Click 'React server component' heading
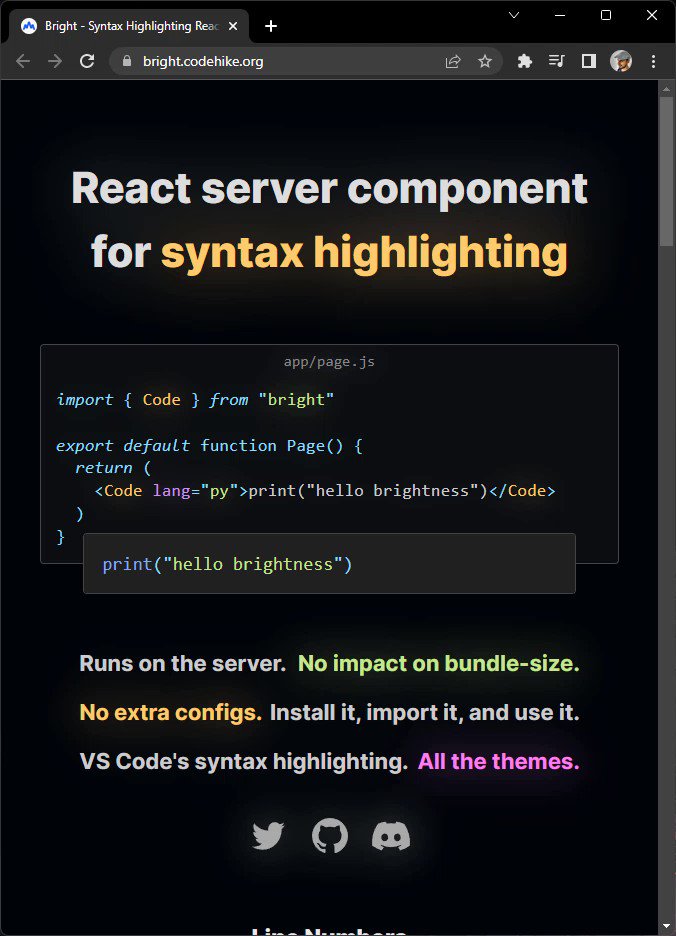 [330, 189]
